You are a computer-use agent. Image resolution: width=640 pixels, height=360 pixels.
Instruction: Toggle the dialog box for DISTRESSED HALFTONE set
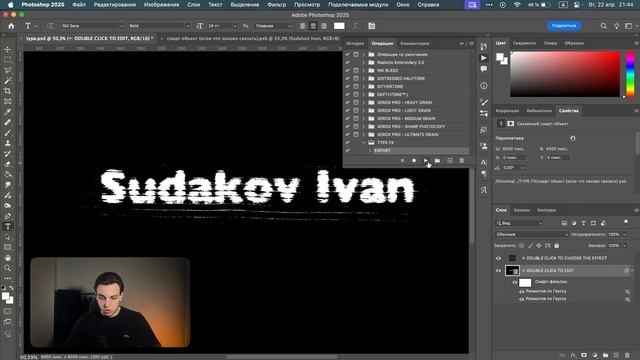click(x=356, y=78)
